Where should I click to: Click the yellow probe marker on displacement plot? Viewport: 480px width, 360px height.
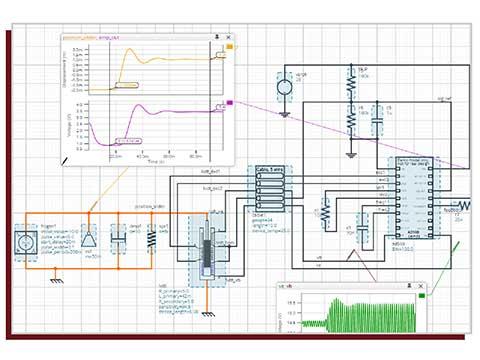pos(230,47)
